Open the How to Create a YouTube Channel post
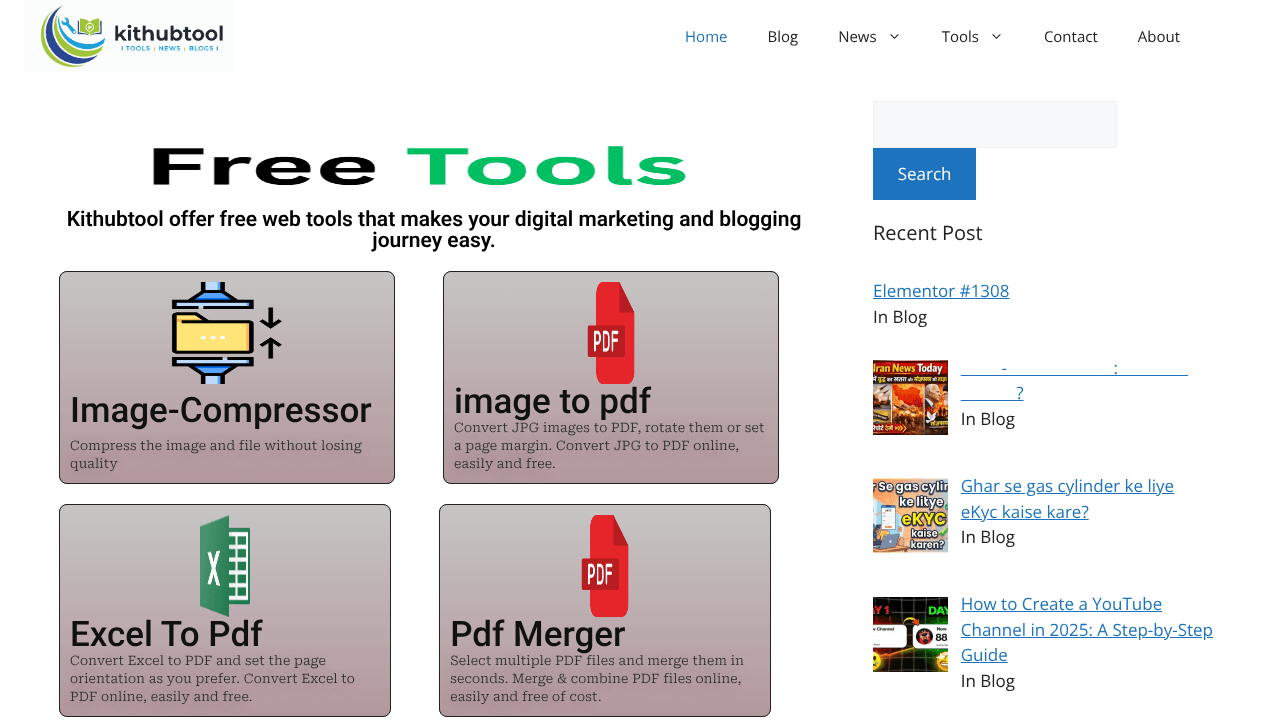The height and width of the screenshot is (720, 1280). (x=1087, y=629)
